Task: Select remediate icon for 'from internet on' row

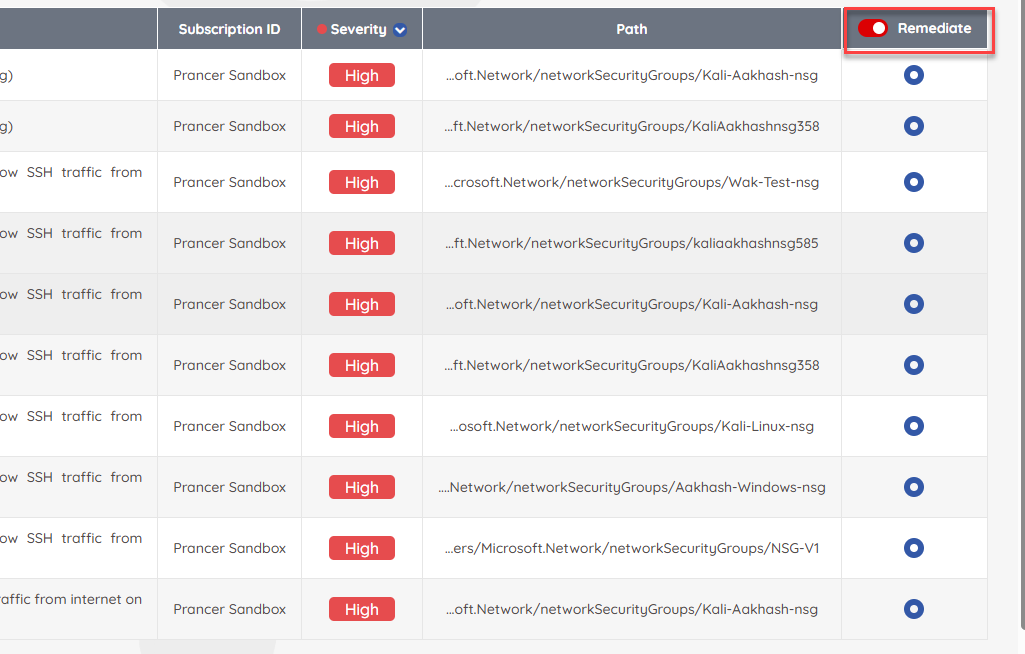Action: tap(914, 610)
